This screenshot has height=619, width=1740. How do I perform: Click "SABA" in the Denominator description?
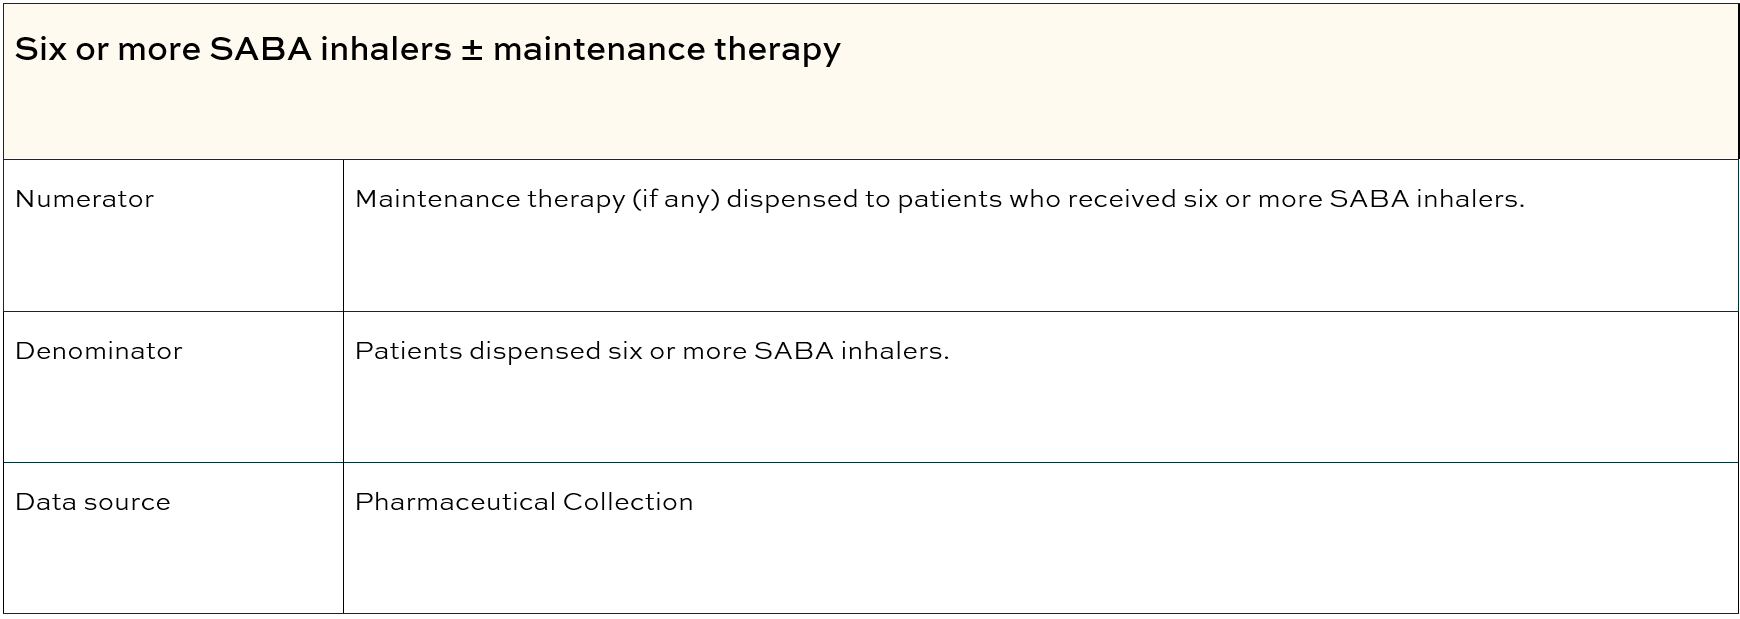(793, 351)
